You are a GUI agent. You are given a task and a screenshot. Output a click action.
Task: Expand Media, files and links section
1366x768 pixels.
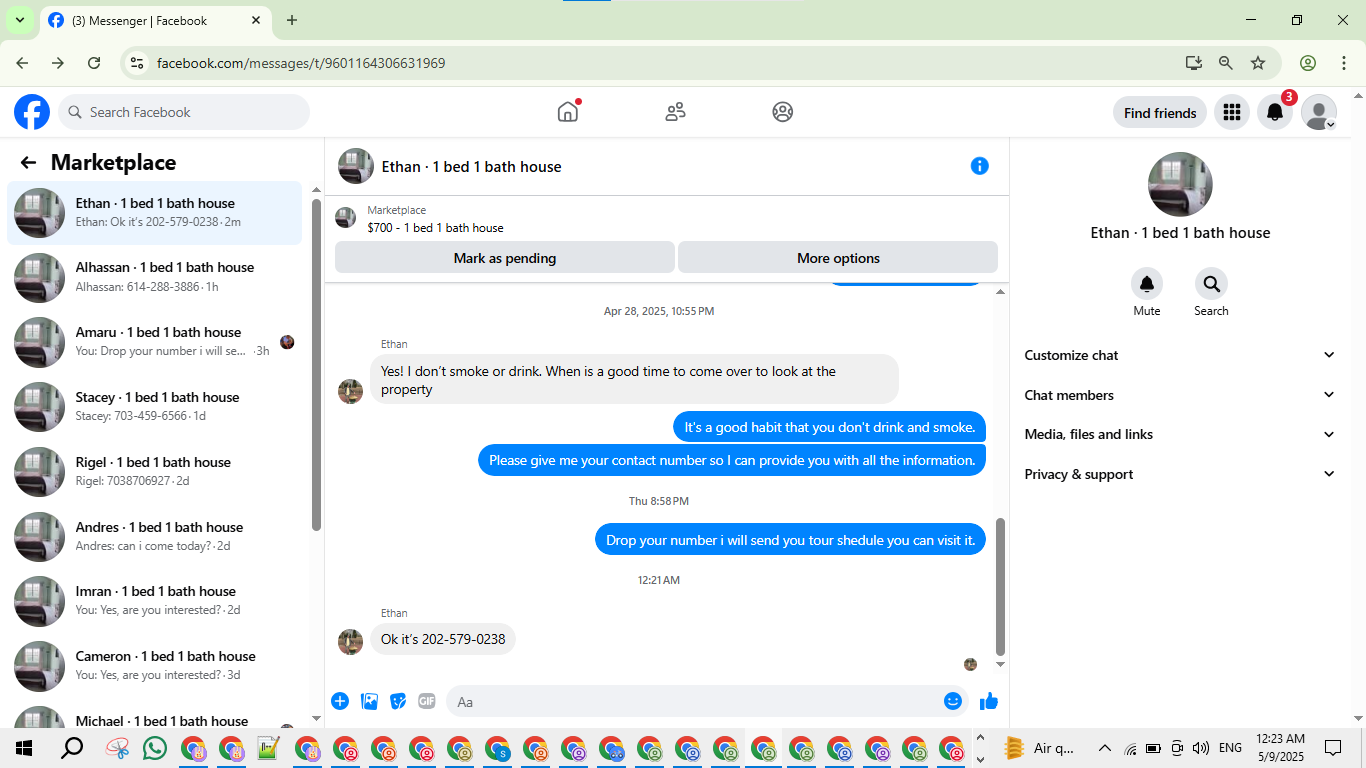[1180, 434]
